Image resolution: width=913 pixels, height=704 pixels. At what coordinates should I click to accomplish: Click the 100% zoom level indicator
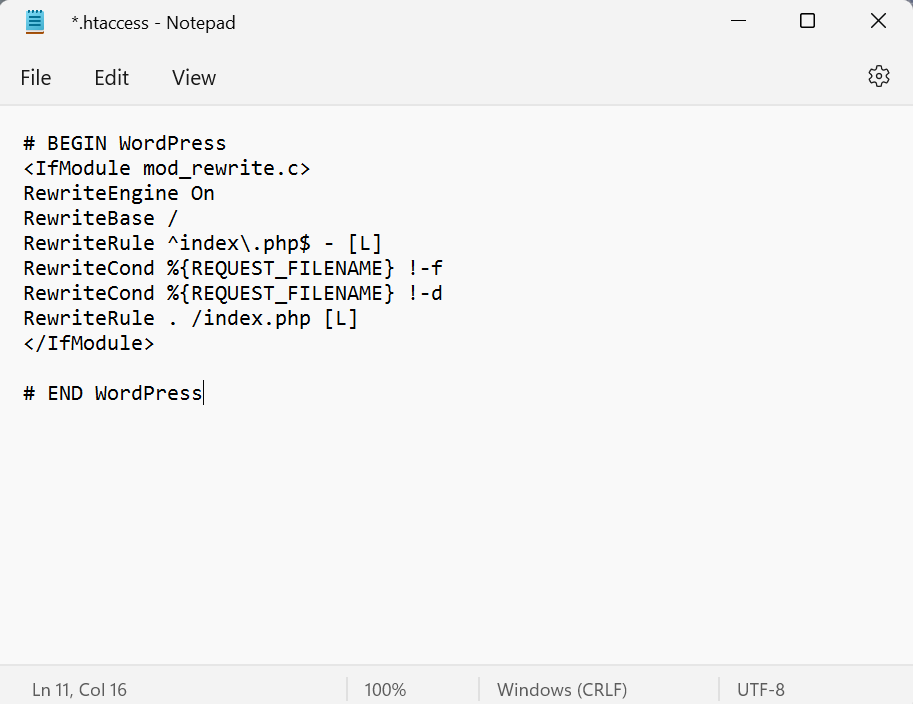(x=385, y=689)
